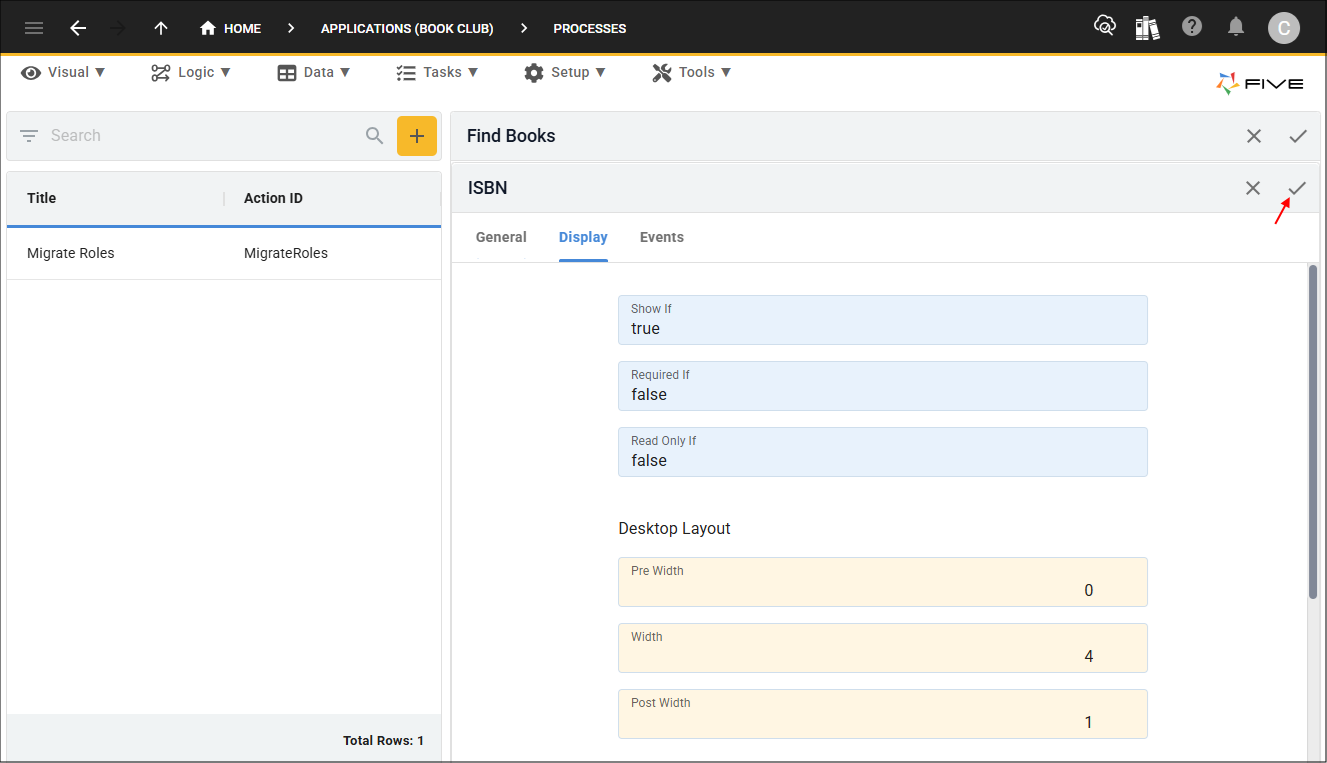
Task: Click the magnifier search icon
Action: 375,136
